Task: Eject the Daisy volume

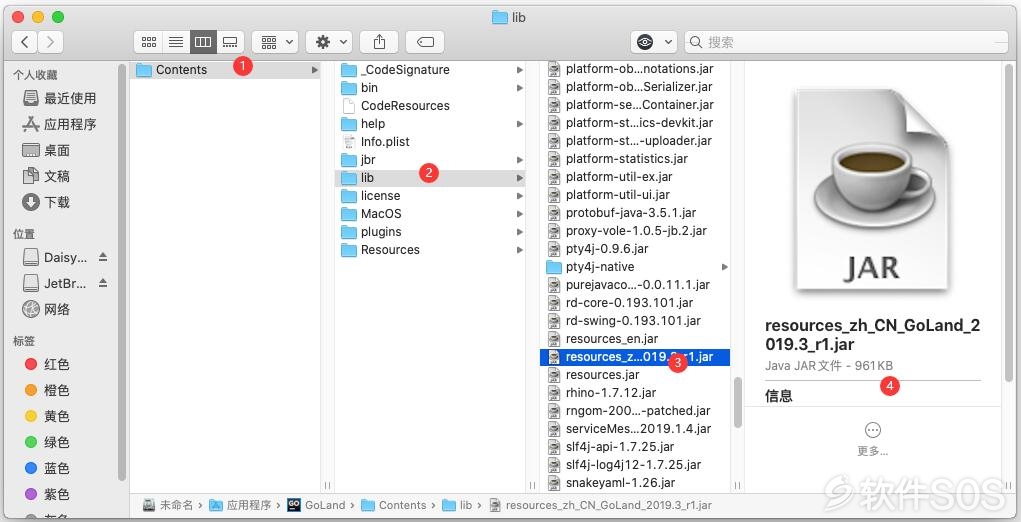Action: (103, 257)
